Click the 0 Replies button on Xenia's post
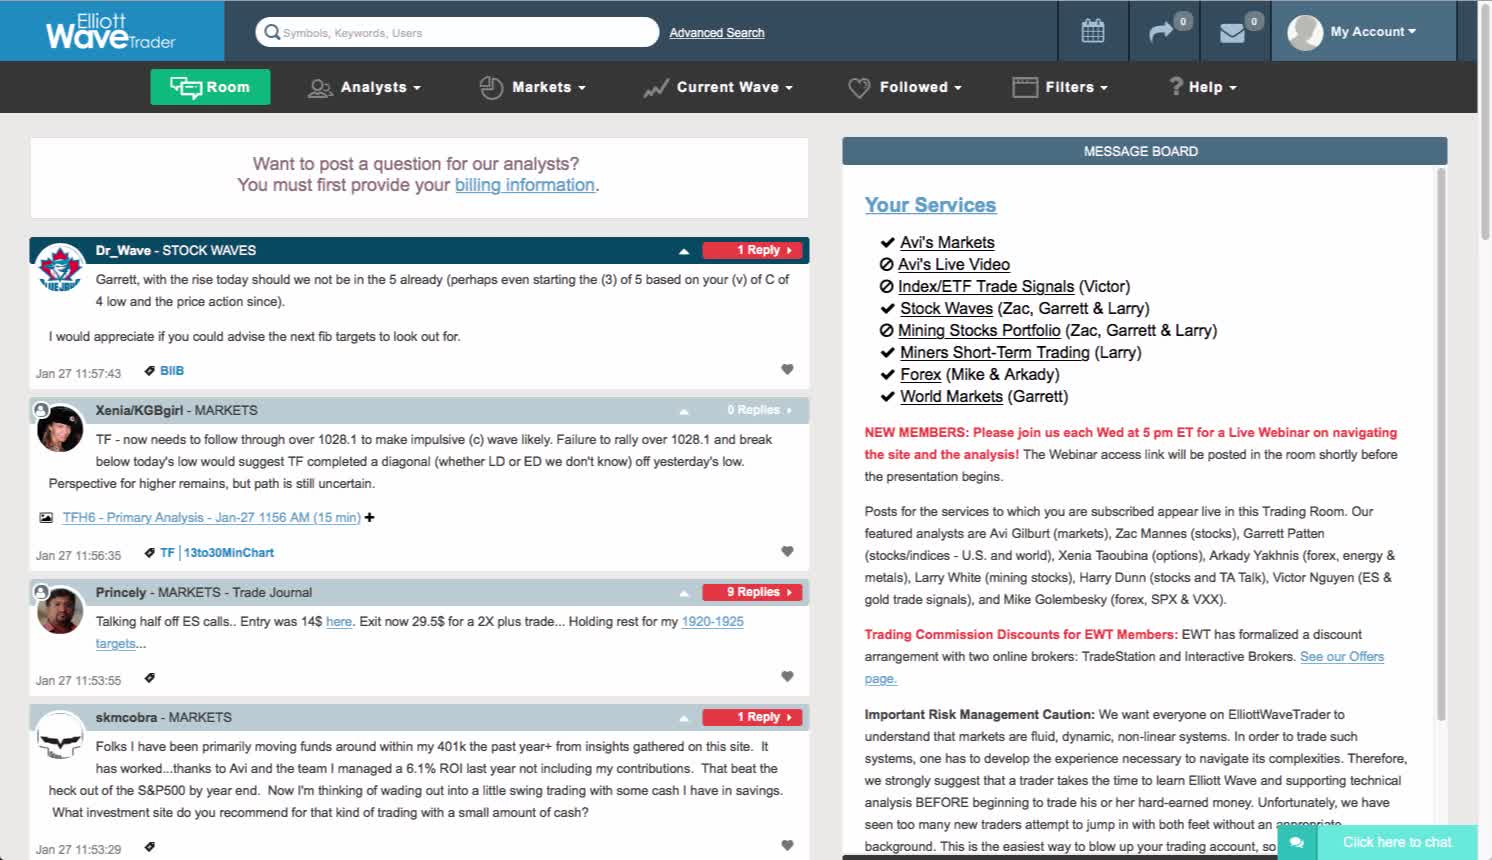 (x=753, y=410)
